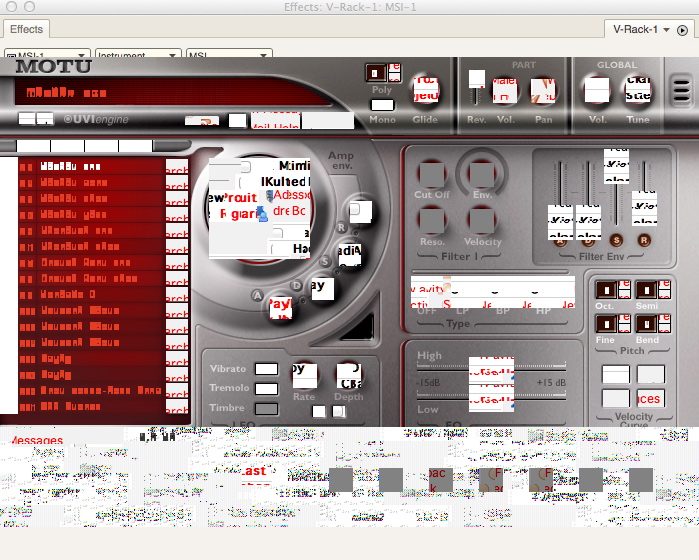
Task: Click the part Pan knob
Action: [543, 93]
